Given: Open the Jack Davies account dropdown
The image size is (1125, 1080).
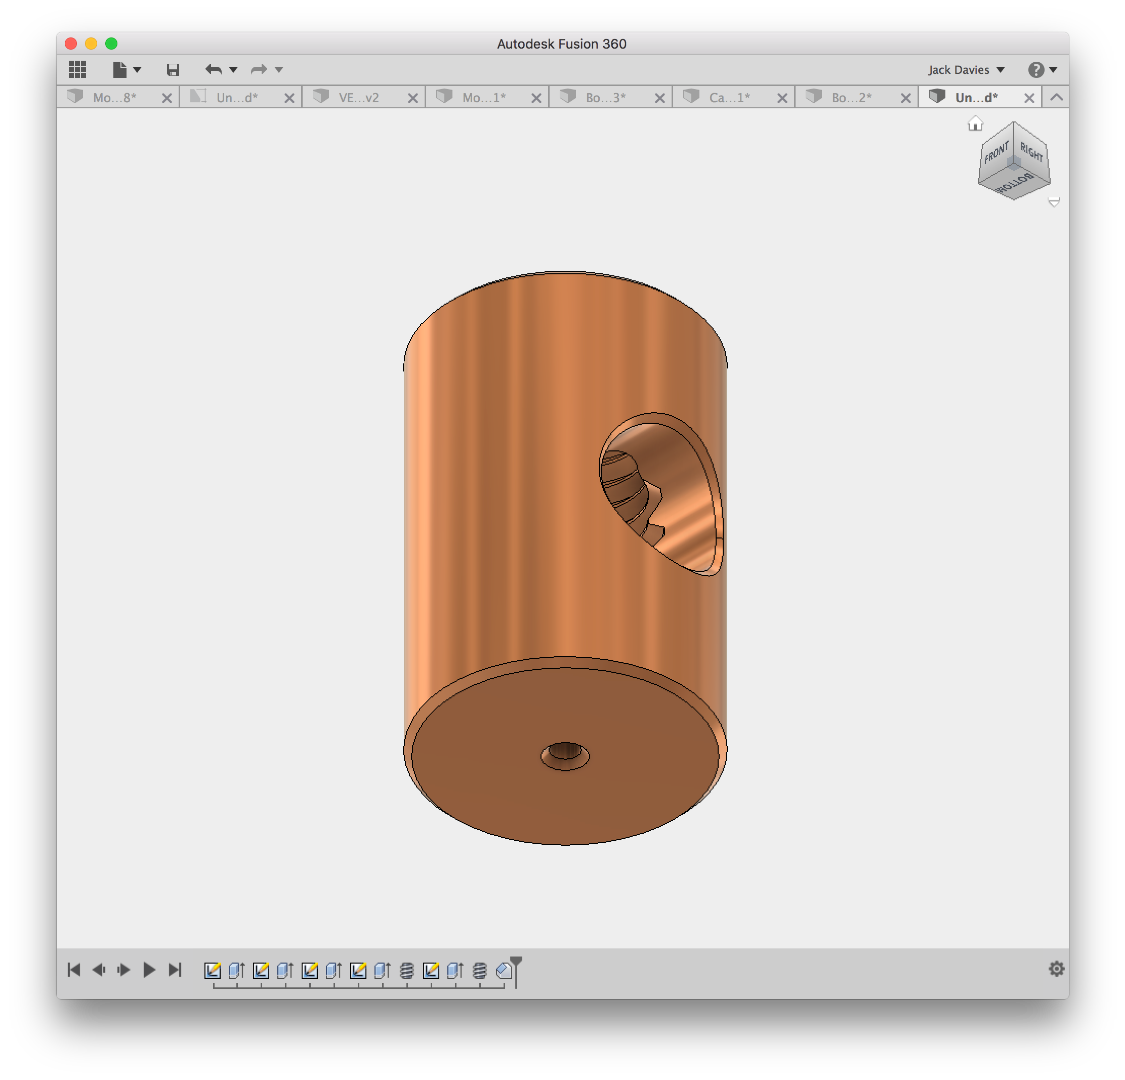Looking at the screenshot, I should coord(966,70).
